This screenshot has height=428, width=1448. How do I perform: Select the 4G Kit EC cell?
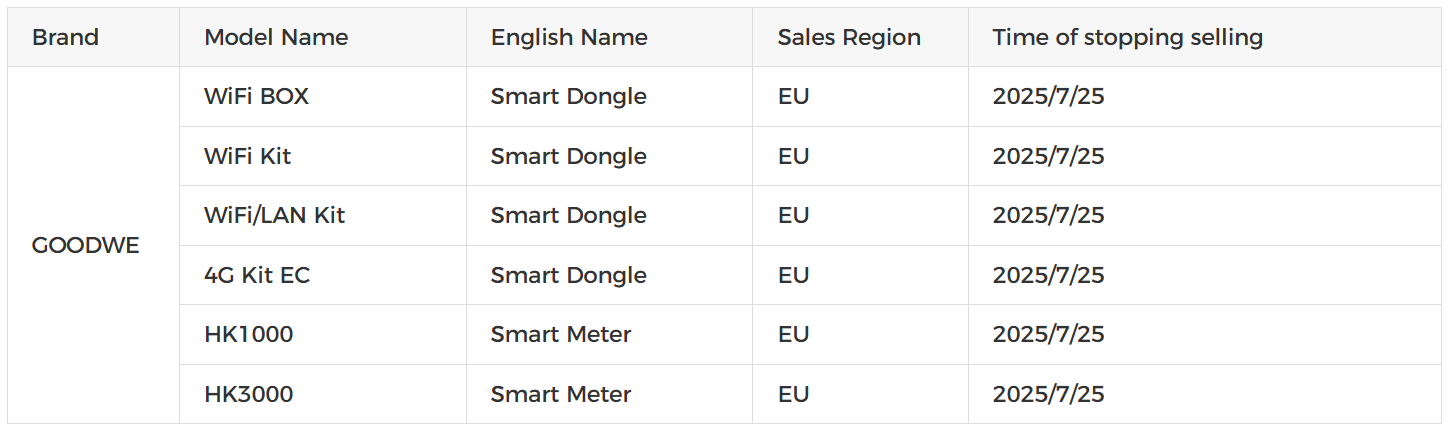[257, 276]
